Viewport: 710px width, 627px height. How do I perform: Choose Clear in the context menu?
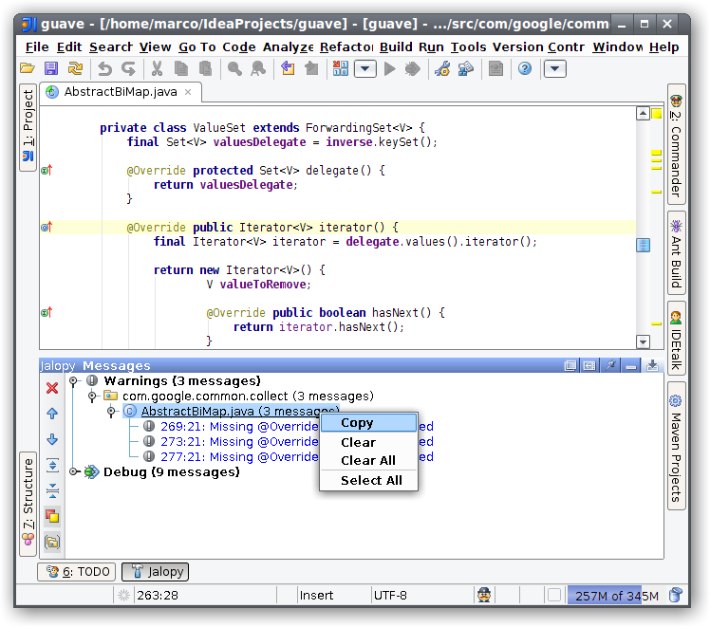pyautogui.click(x=369, y=442)
